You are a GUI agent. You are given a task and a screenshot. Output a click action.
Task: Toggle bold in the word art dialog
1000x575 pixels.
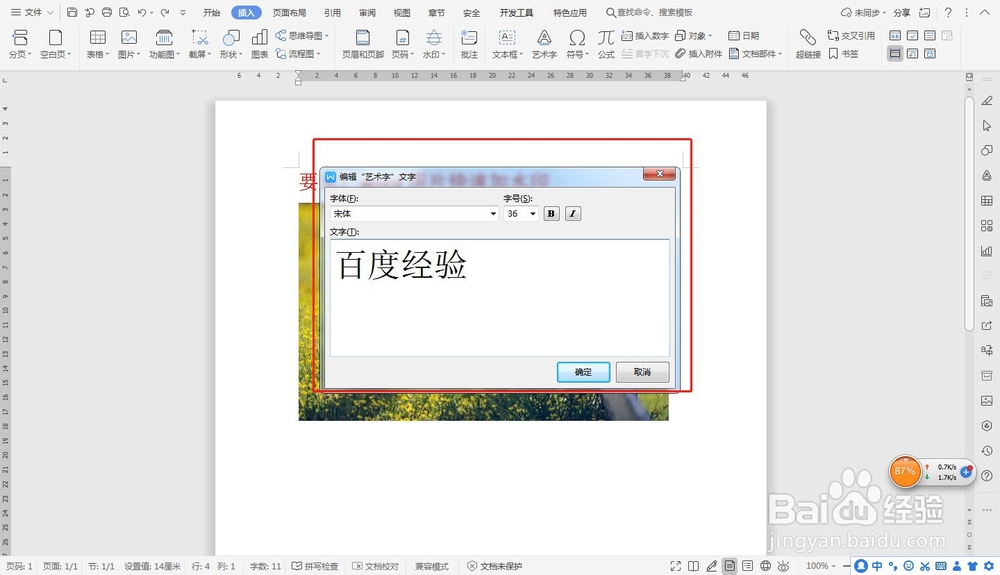[x=551, y=214]
